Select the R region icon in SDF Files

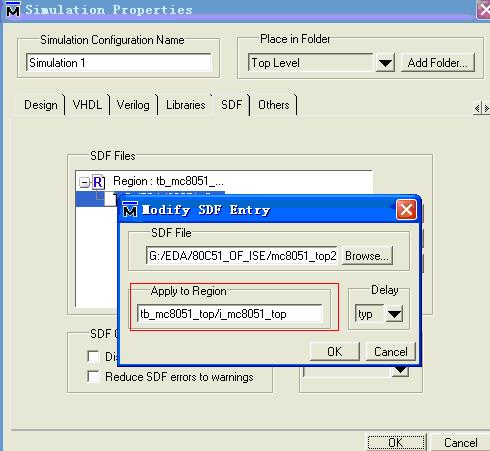point(98,182)
